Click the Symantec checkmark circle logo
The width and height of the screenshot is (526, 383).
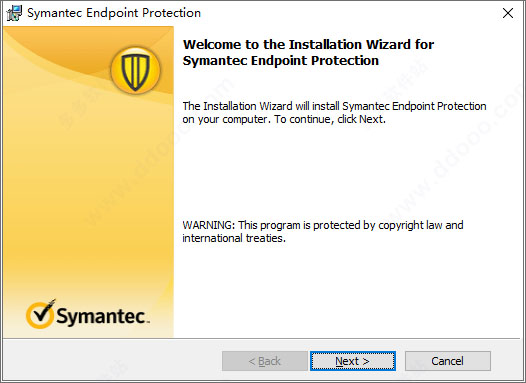[40, 314]
